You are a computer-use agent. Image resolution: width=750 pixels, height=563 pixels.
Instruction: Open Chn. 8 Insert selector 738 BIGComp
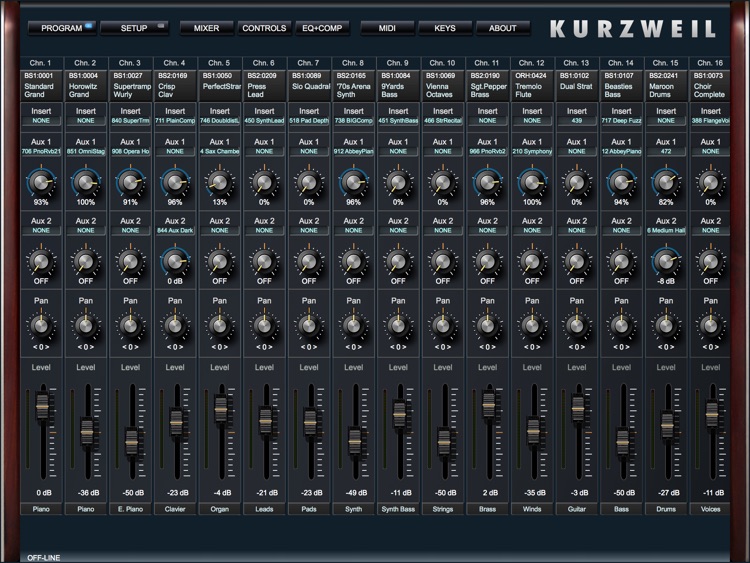[353, 121]
